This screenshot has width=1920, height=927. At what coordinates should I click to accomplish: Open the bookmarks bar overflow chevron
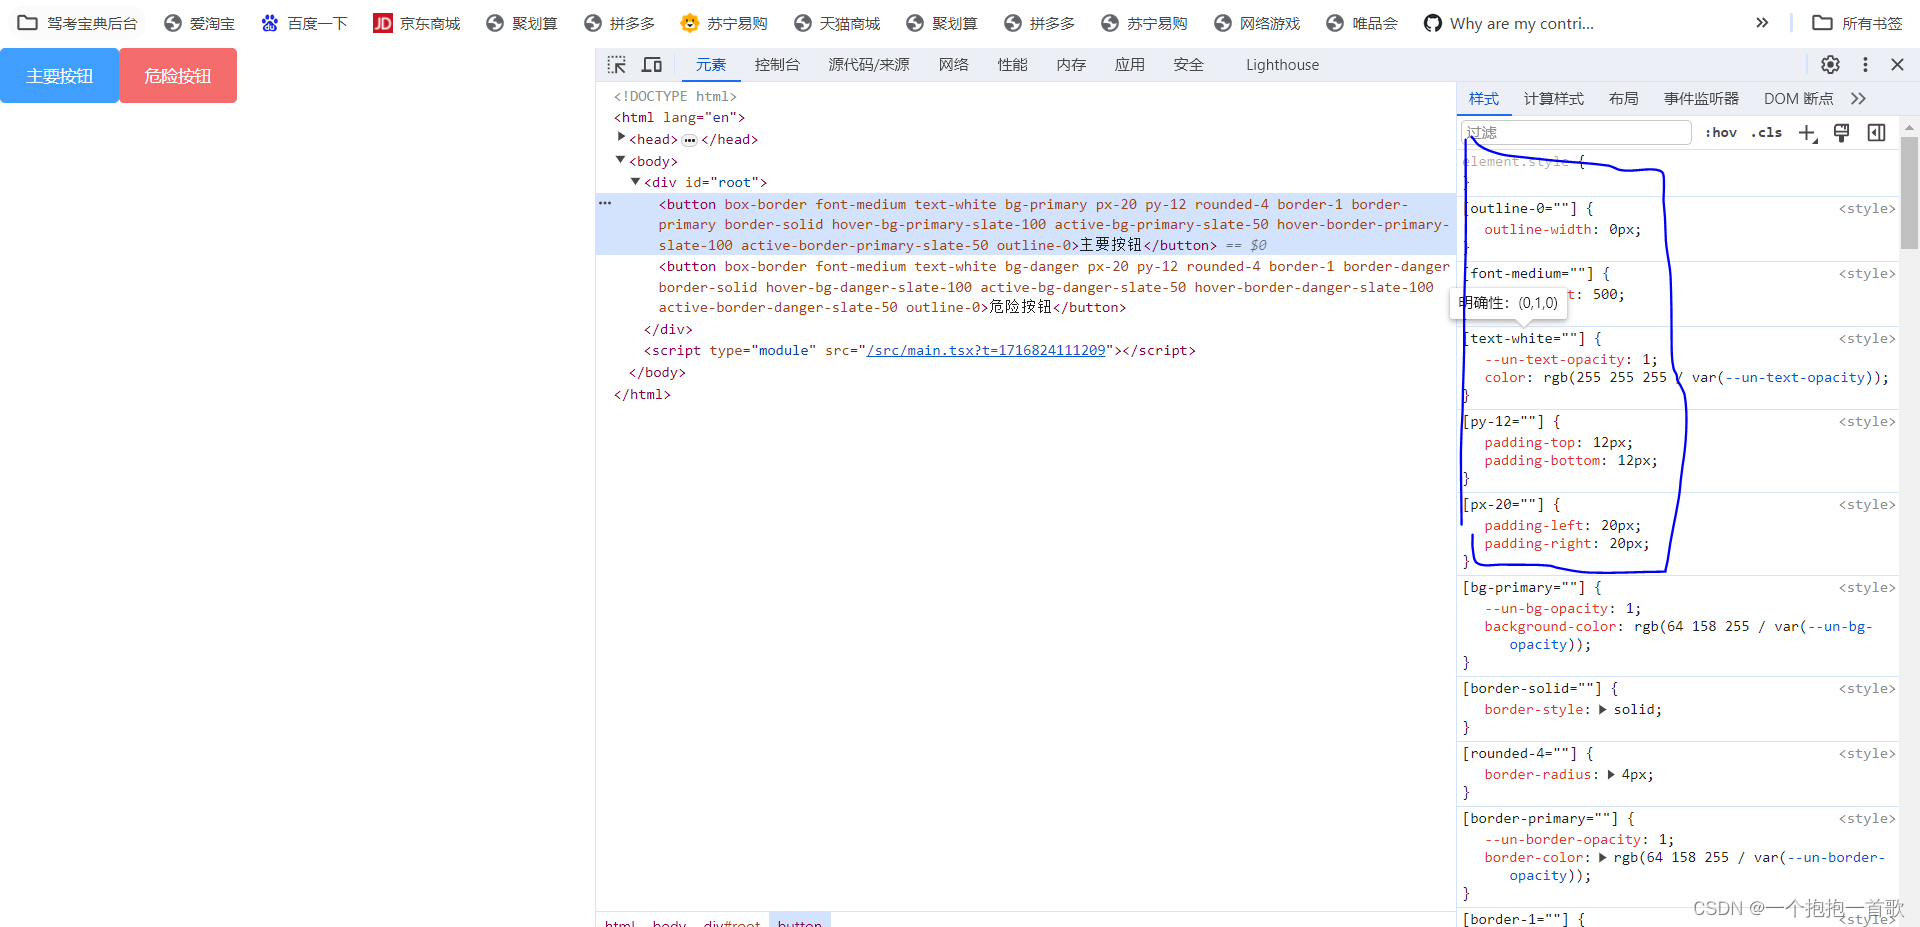click(1762, 23)
